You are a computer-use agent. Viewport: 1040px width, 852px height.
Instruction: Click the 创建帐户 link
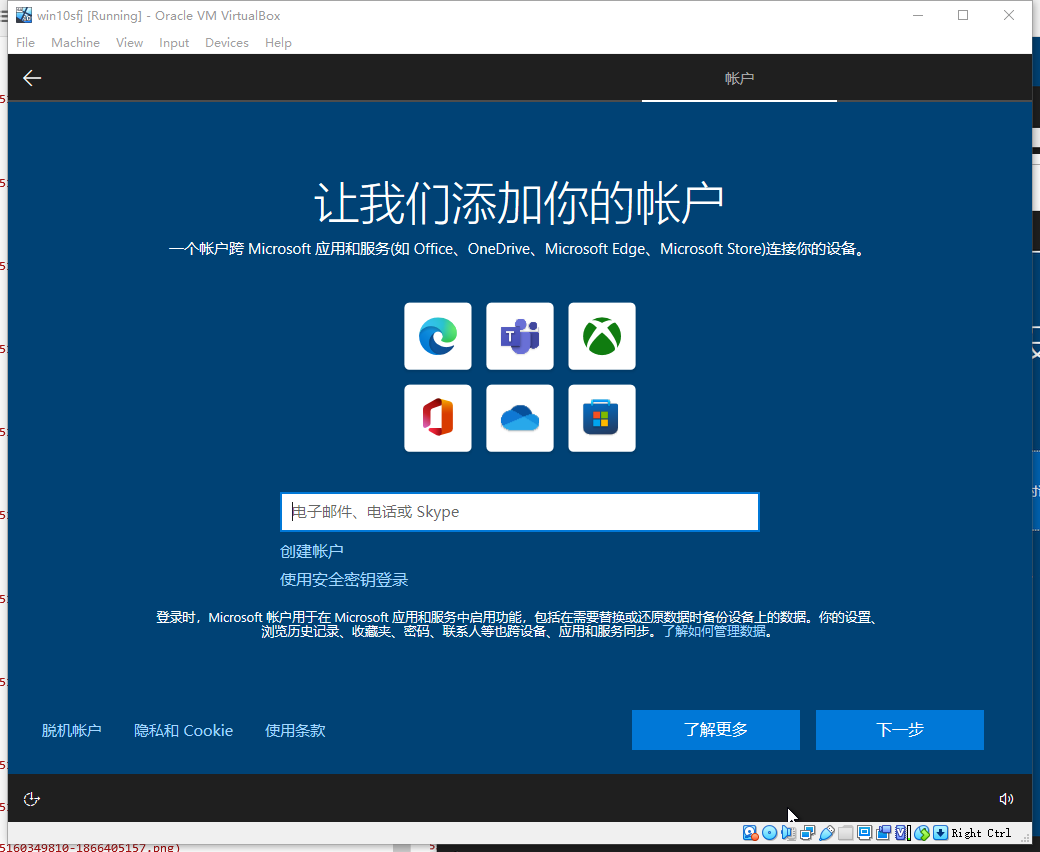(312, 551)
